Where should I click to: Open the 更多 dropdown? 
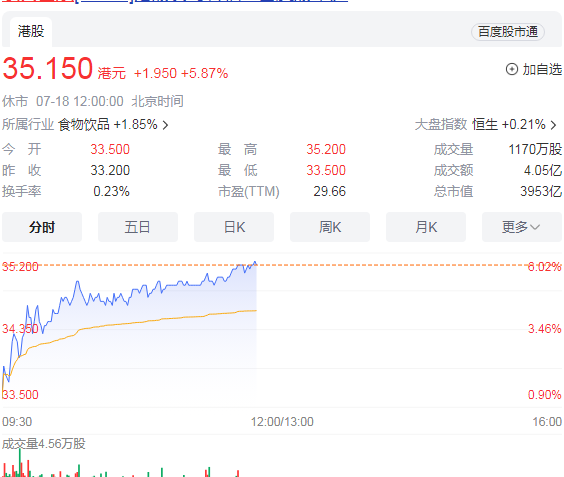pos(522,227)
